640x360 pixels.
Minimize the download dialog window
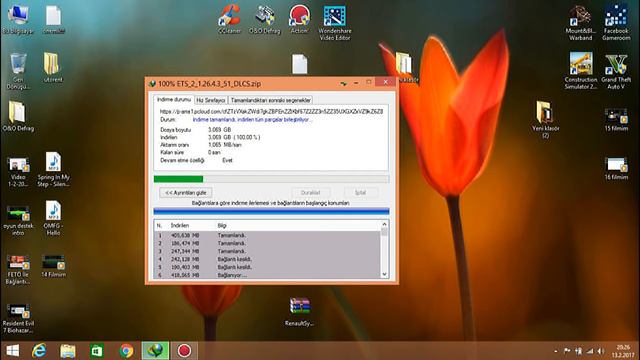(x=356, y=83)
